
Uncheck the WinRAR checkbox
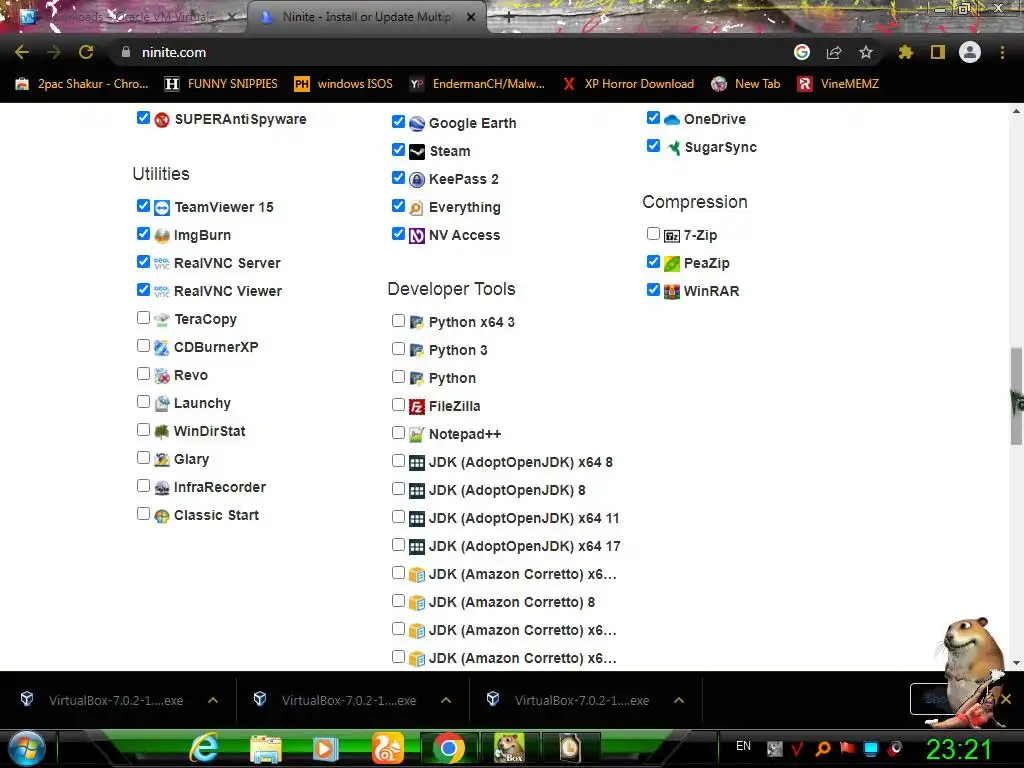click(x=653, y=289)
